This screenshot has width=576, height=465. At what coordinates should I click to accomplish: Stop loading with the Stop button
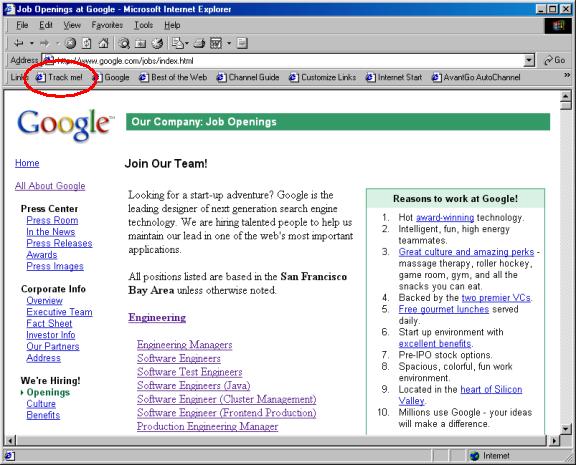point(70,43)
